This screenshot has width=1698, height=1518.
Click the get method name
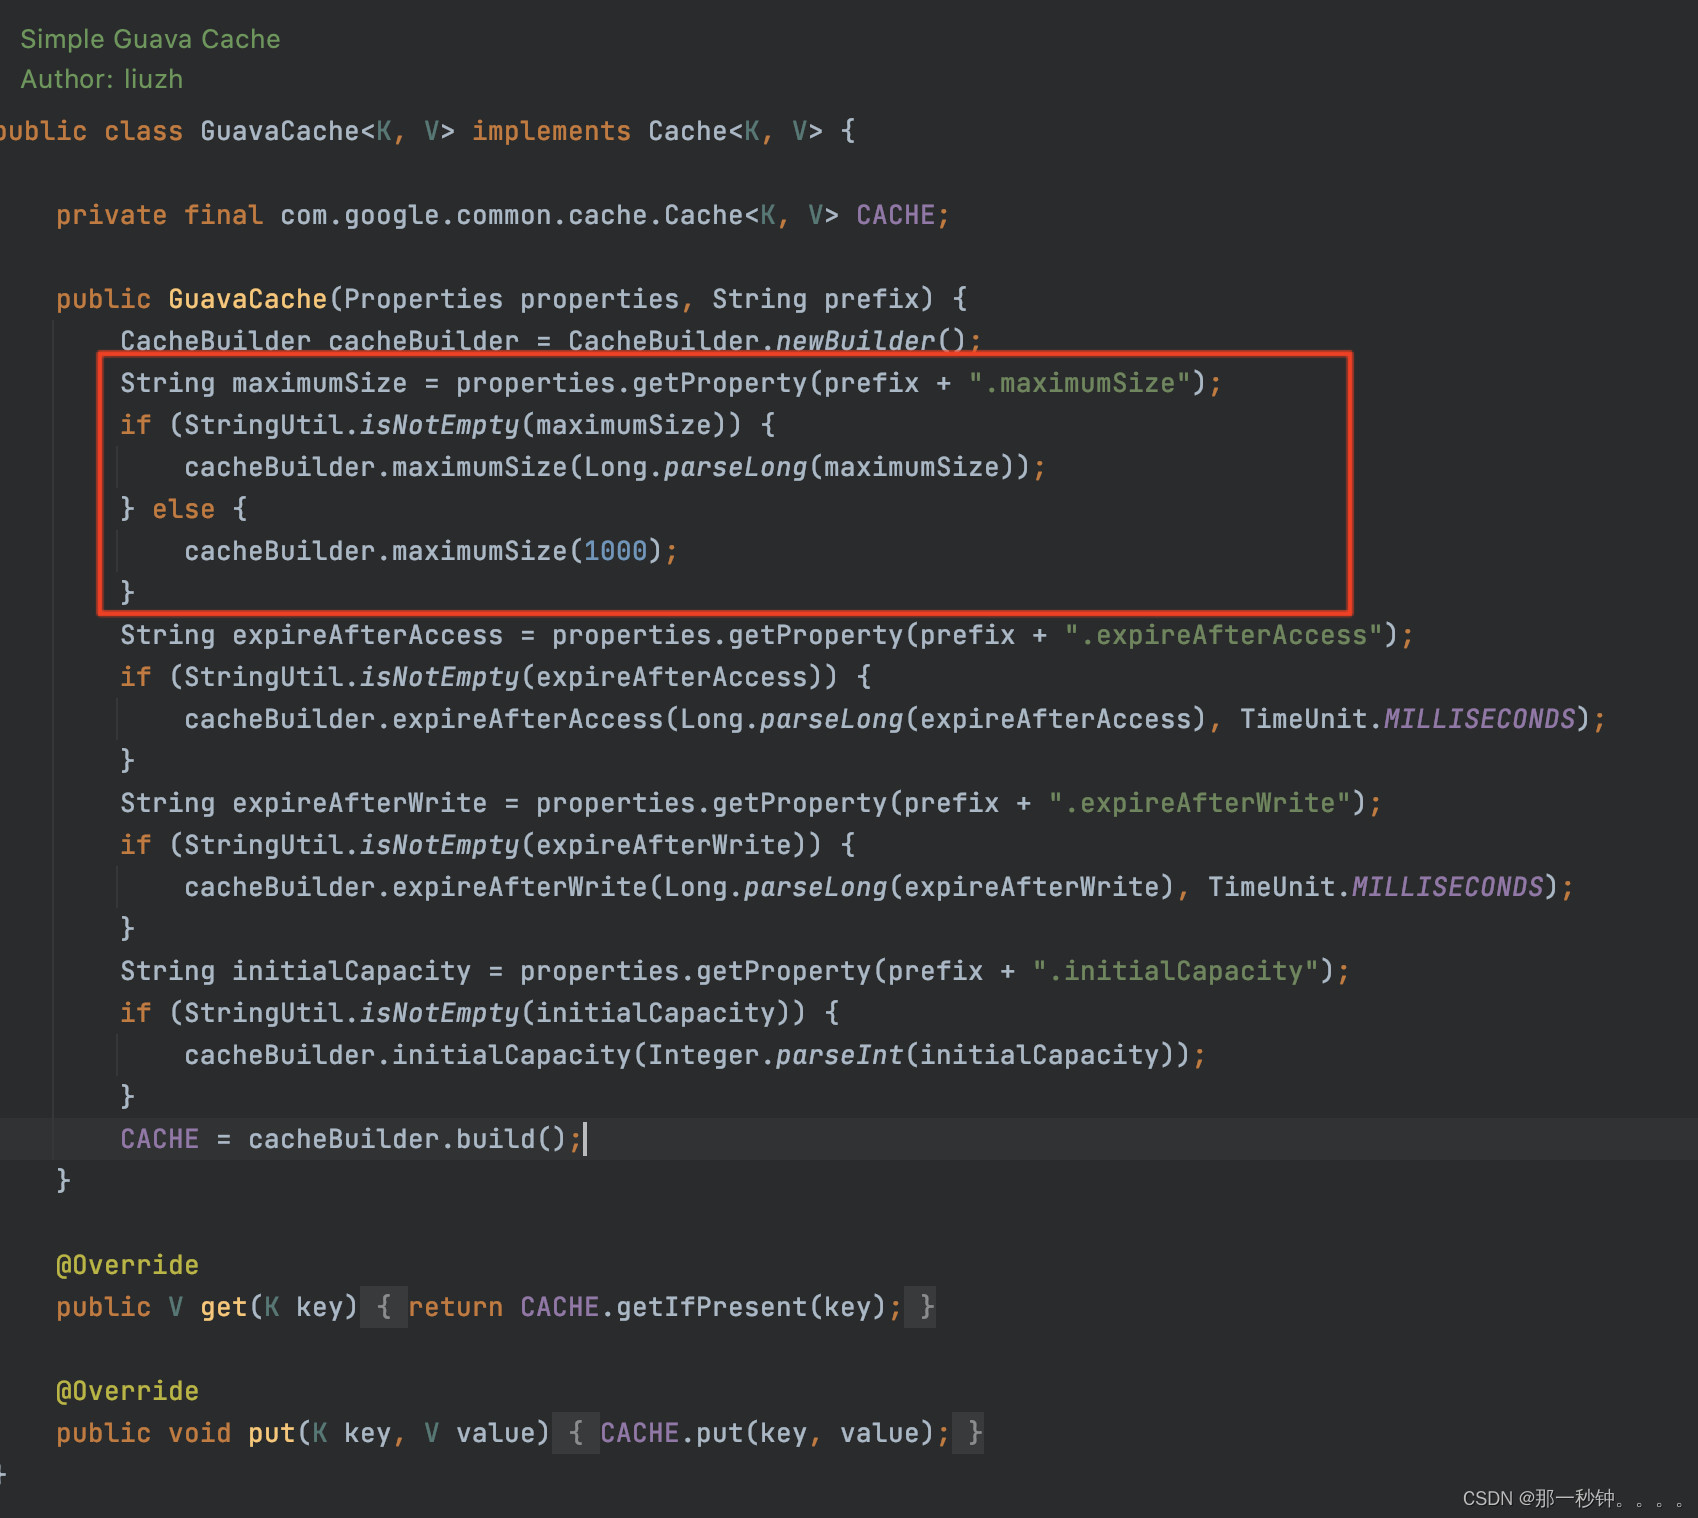[224, 1307]
